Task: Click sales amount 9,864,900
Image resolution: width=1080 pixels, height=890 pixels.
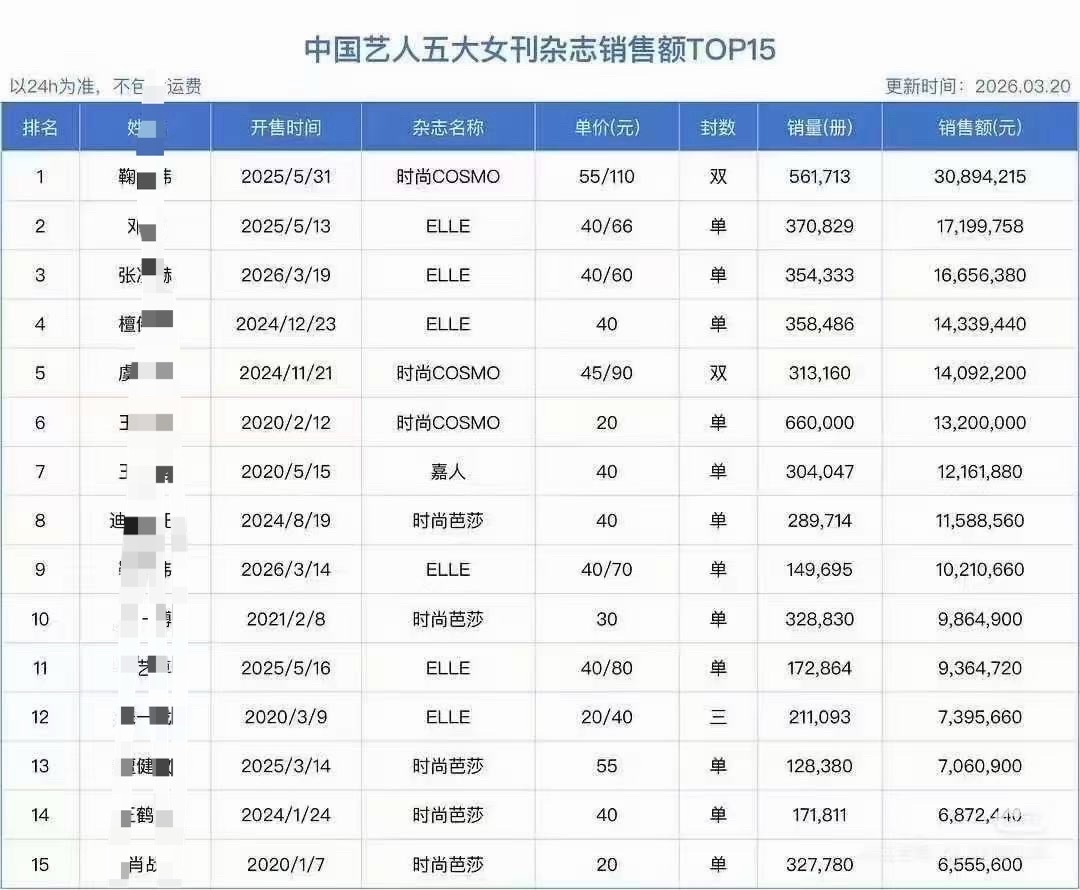Action: (x=980, y=619)
